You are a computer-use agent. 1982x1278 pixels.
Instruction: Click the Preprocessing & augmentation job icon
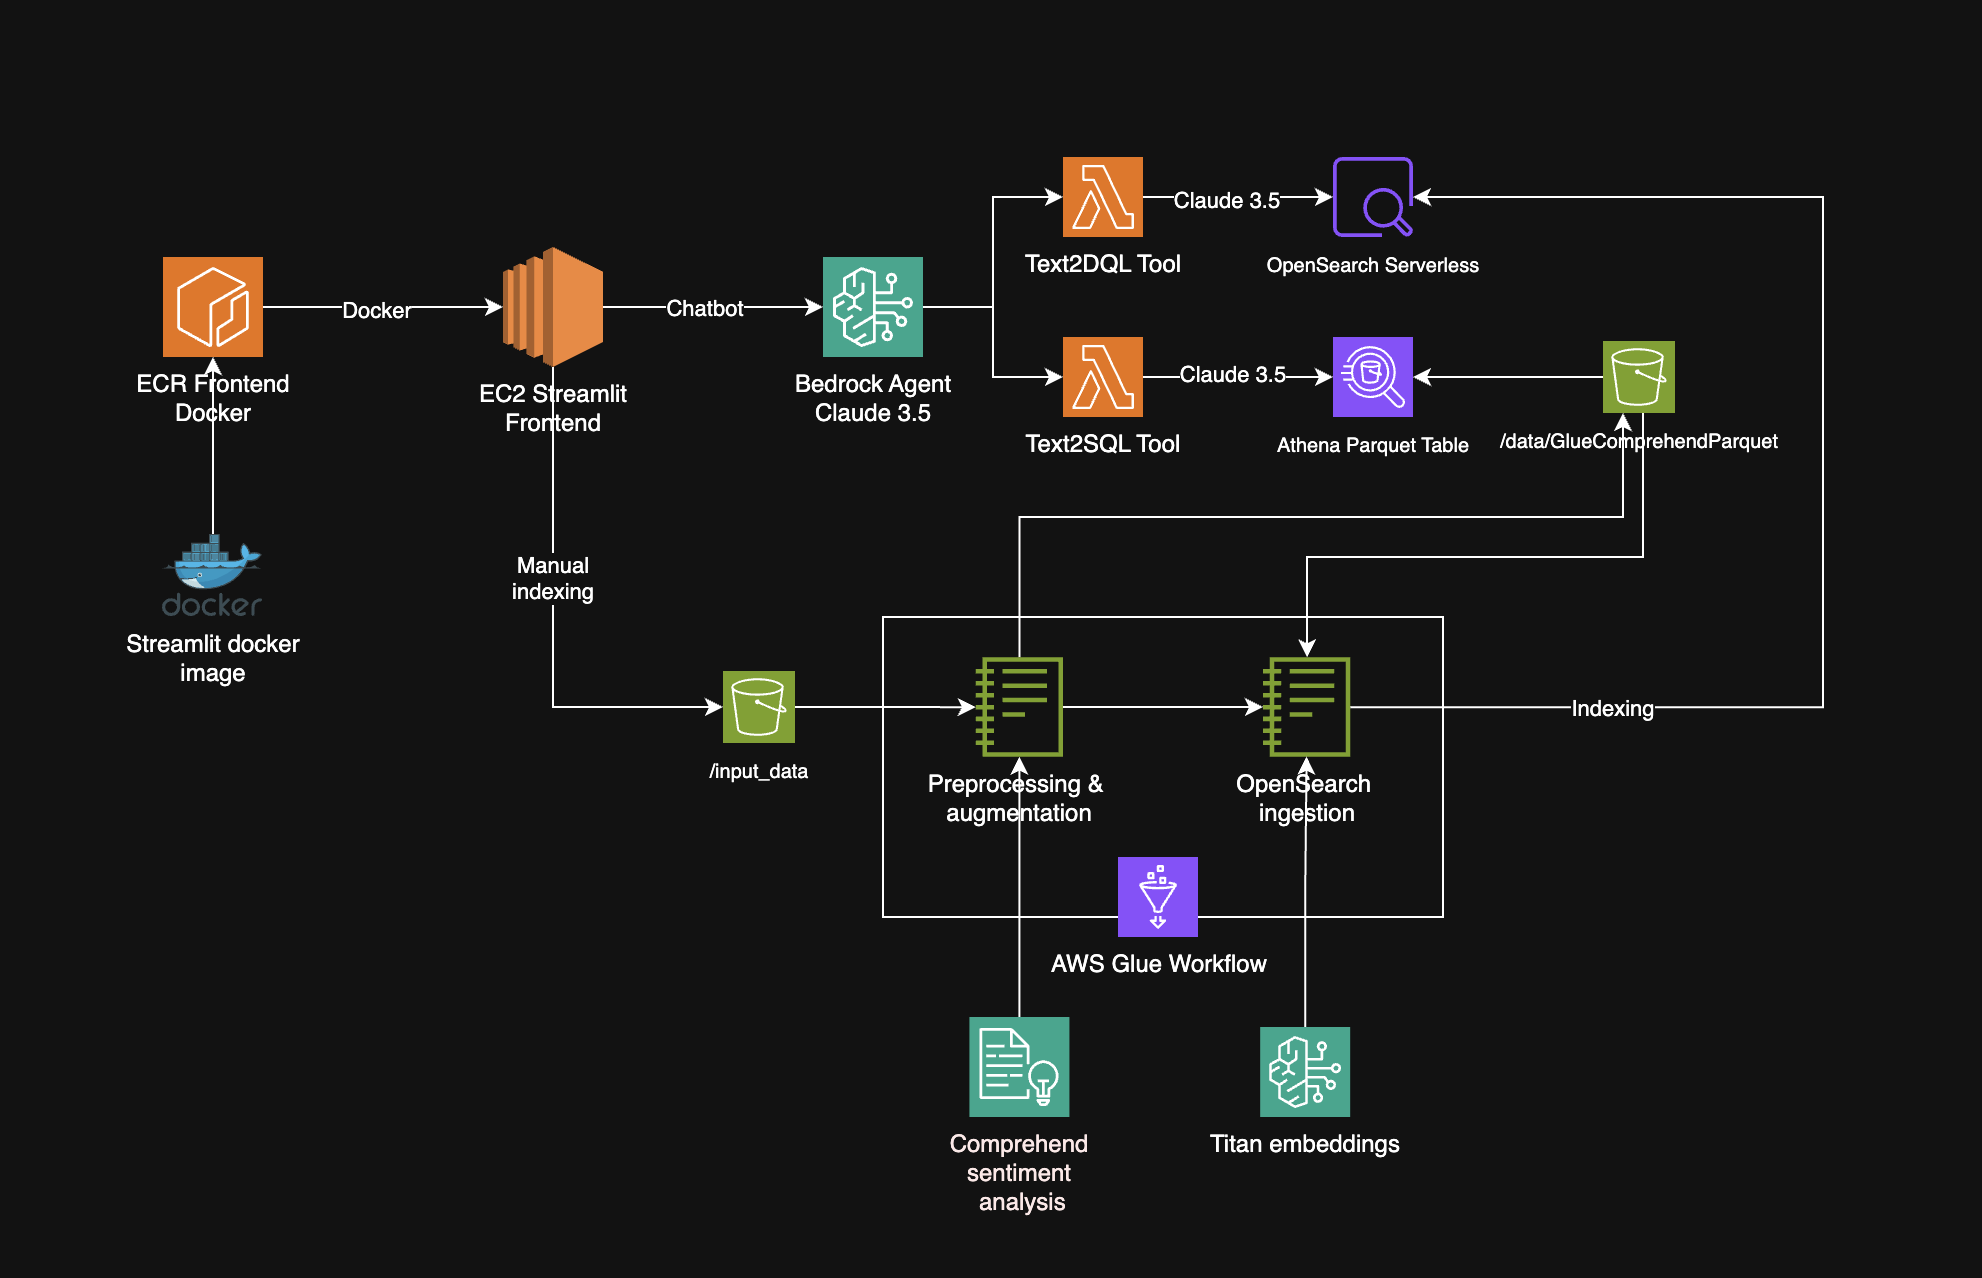(x=1019, y=706)
